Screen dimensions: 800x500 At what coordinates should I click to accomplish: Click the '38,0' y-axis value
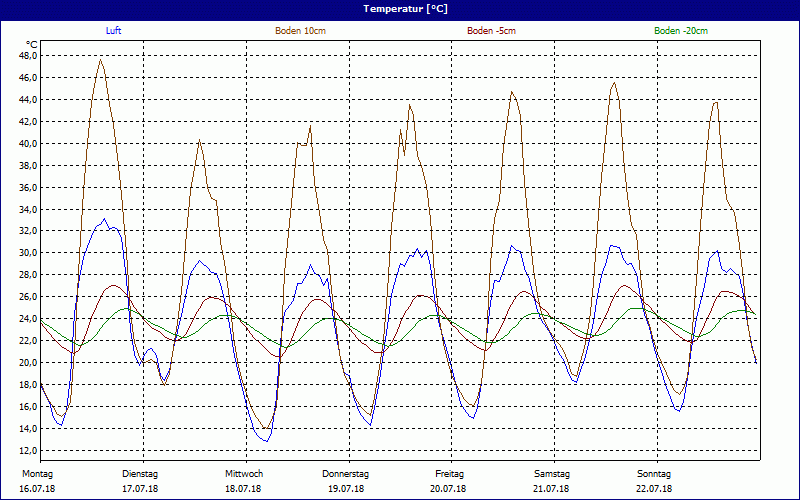click(x=29, y=165)
